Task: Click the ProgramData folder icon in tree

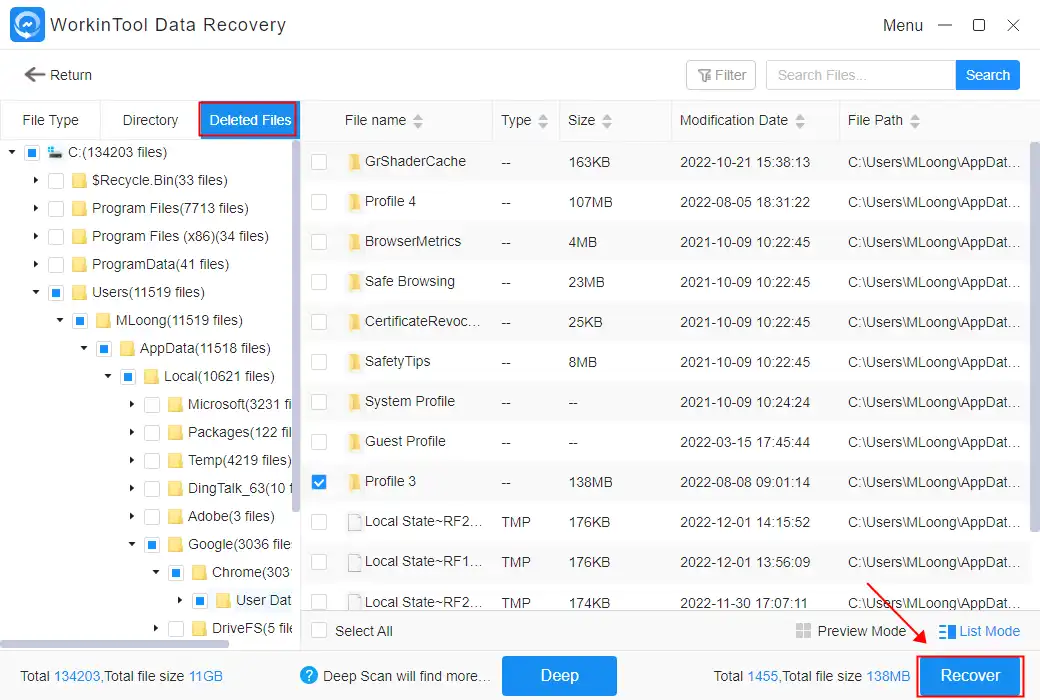Action: [x=80, y=264]
